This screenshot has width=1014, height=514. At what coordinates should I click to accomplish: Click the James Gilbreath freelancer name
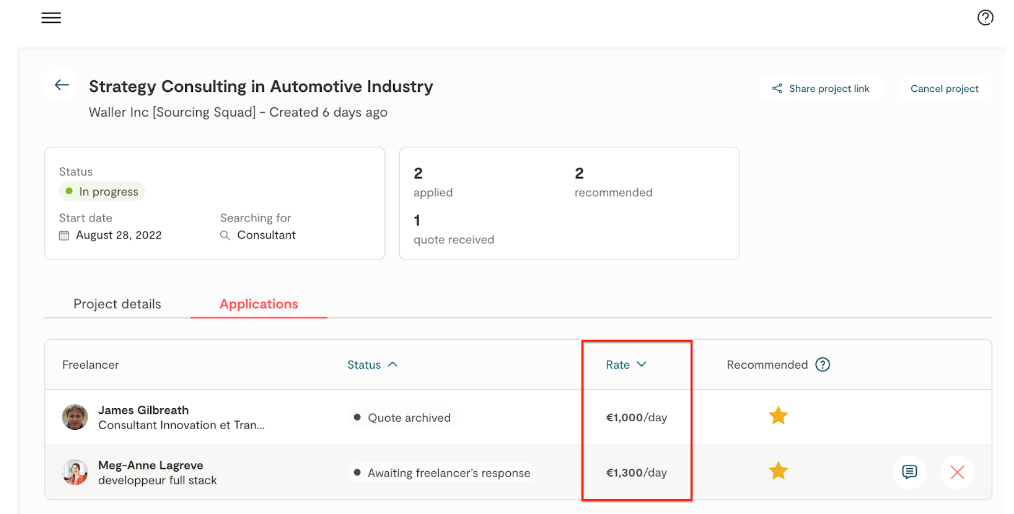pos(143,410)
